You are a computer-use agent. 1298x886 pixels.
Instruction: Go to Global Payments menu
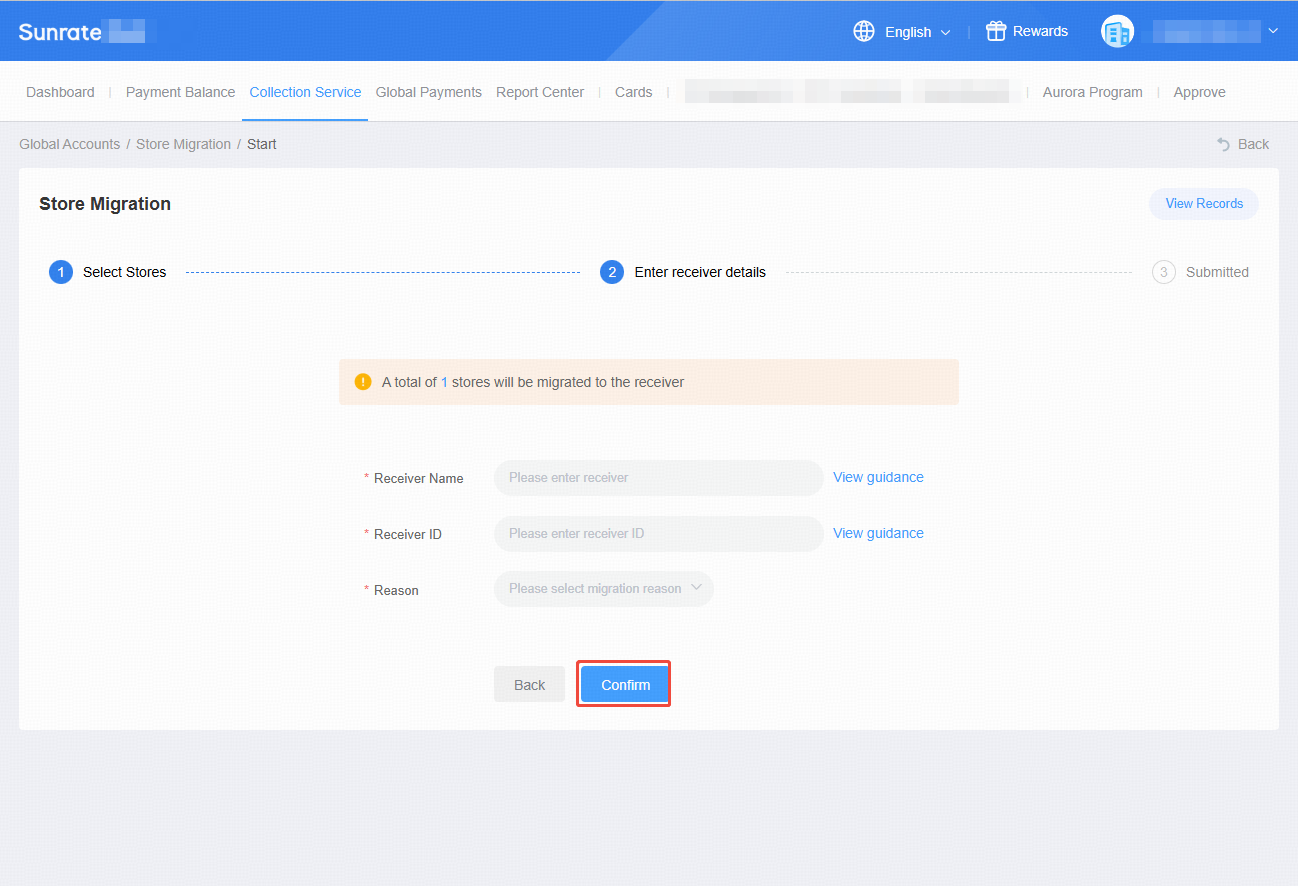[x=428, y=92]
